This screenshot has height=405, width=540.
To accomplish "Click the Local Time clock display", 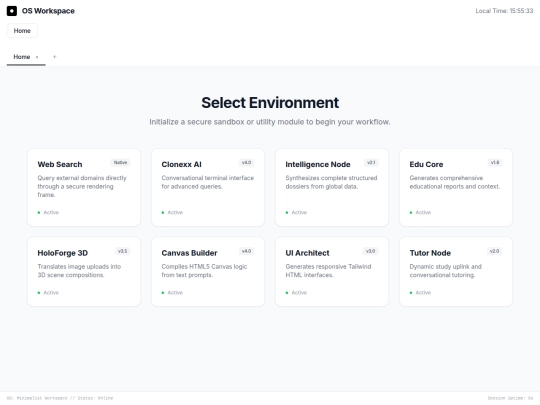I will click(504, 11).
